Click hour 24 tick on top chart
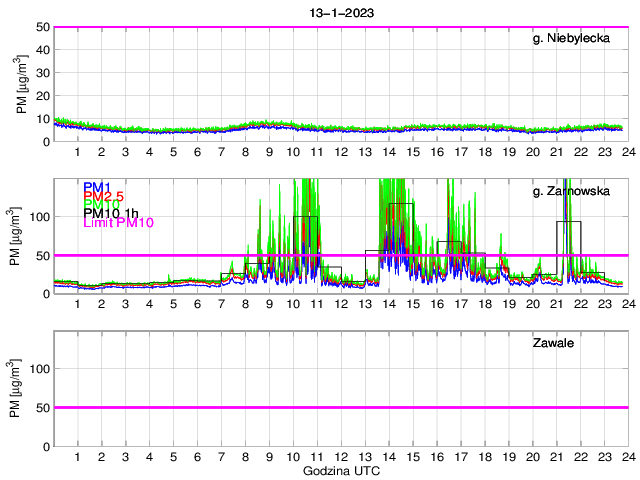640x480 pixels. click(x=627, y=151)
